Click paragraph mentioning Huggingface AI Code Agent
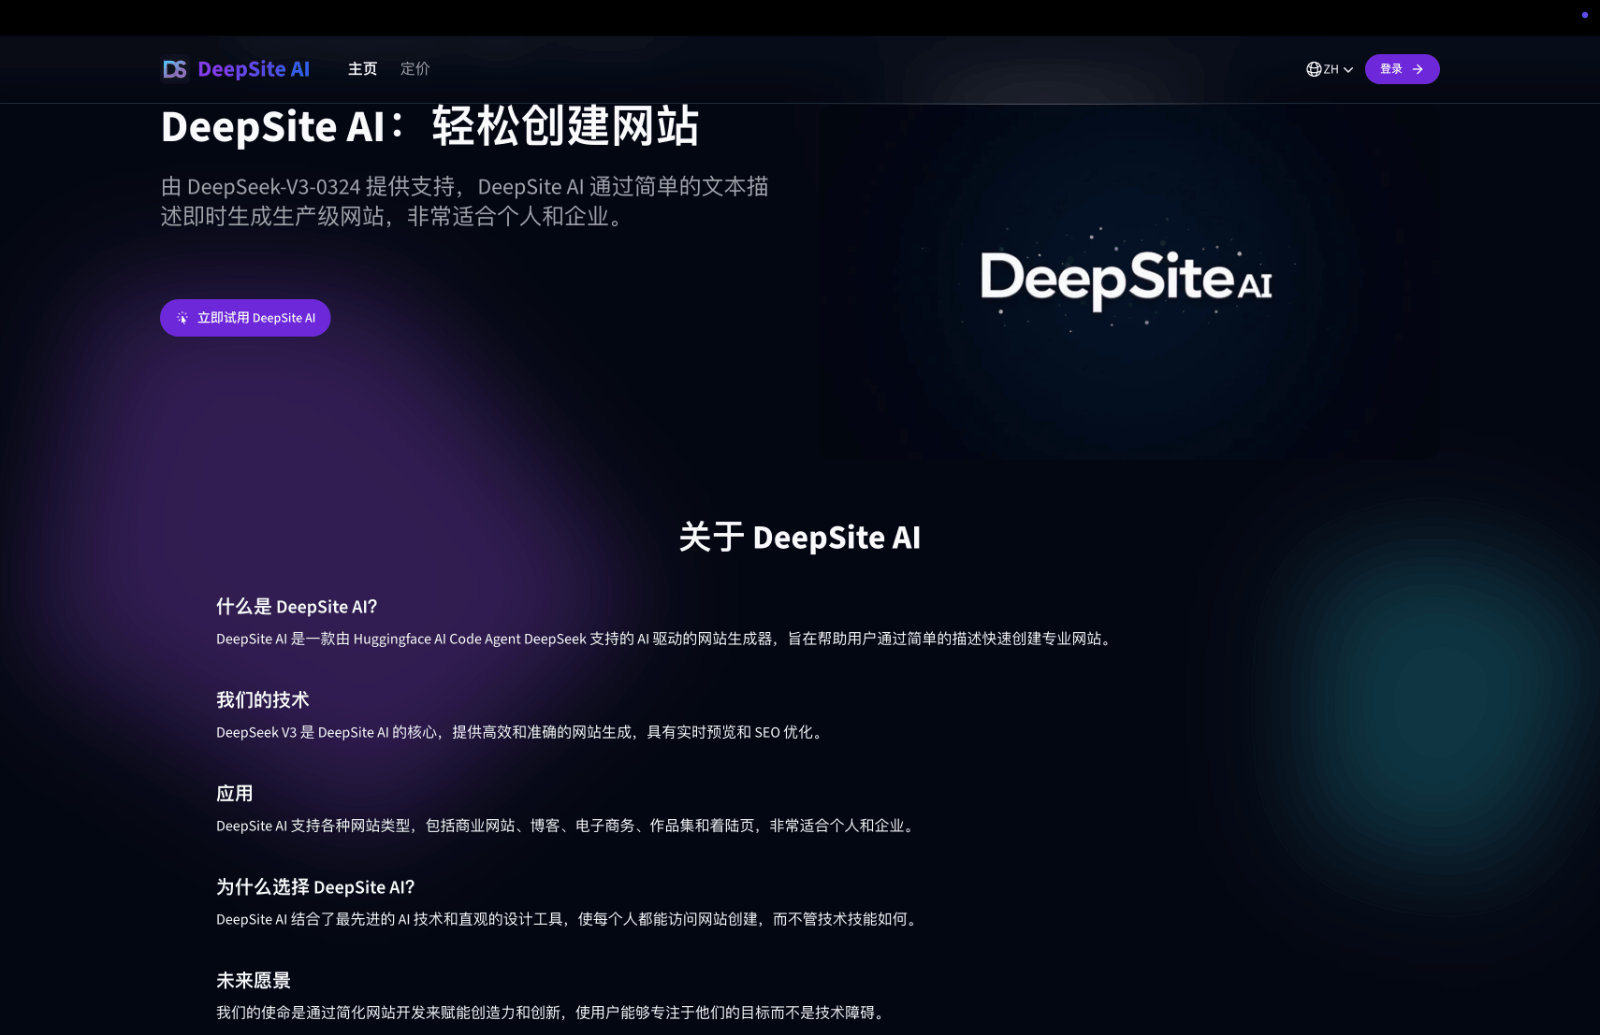 (666, 639)
